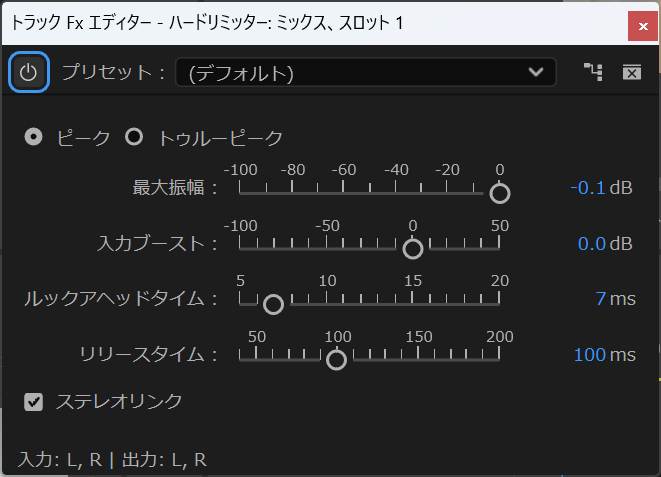Click the 最大振幅 slider handle
This screenshot has height=477, width=661.
499,193
